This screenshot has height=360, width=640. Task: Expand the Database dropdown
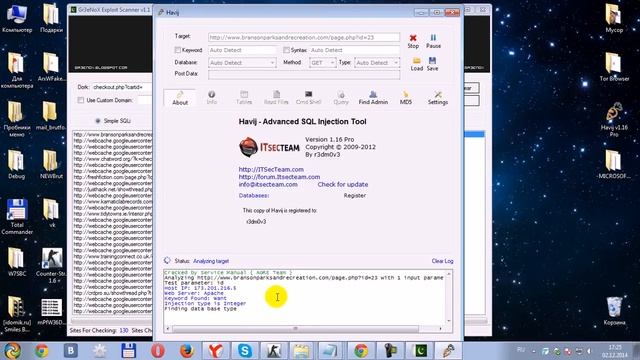(272, 62)
